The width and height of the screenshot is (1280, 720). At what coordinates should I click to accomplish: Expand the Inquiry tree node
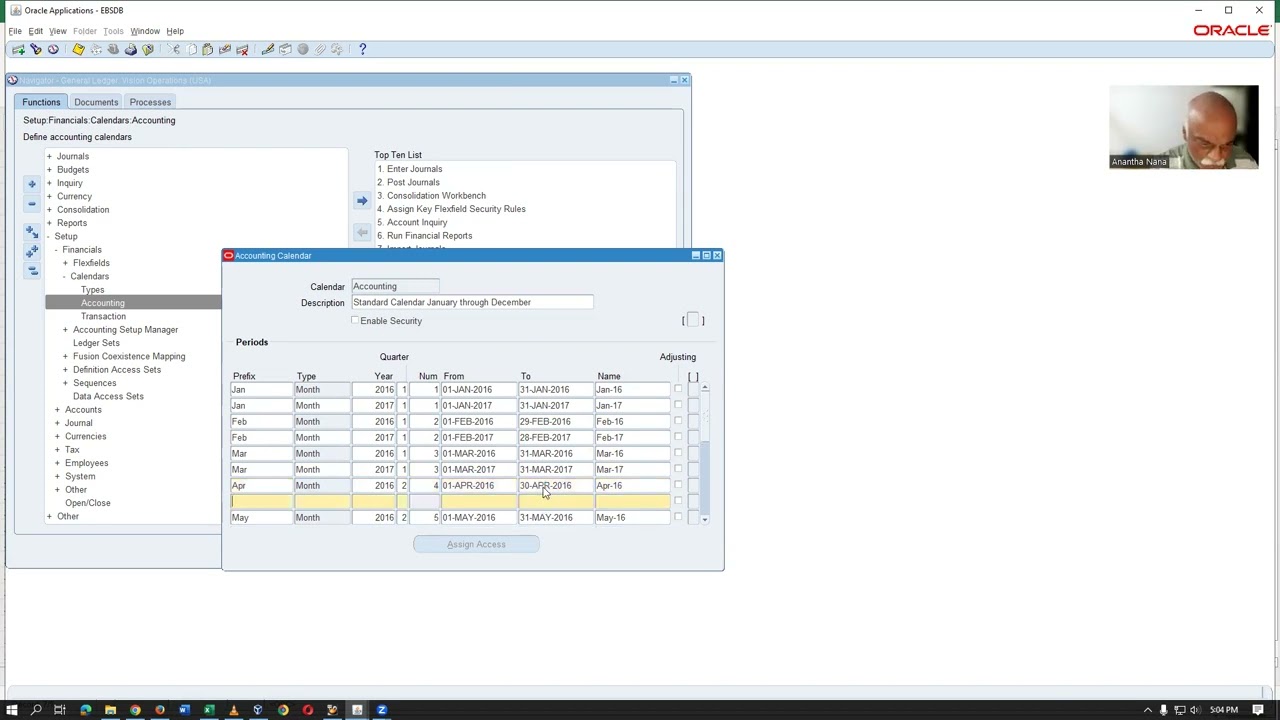click(49, 183)
